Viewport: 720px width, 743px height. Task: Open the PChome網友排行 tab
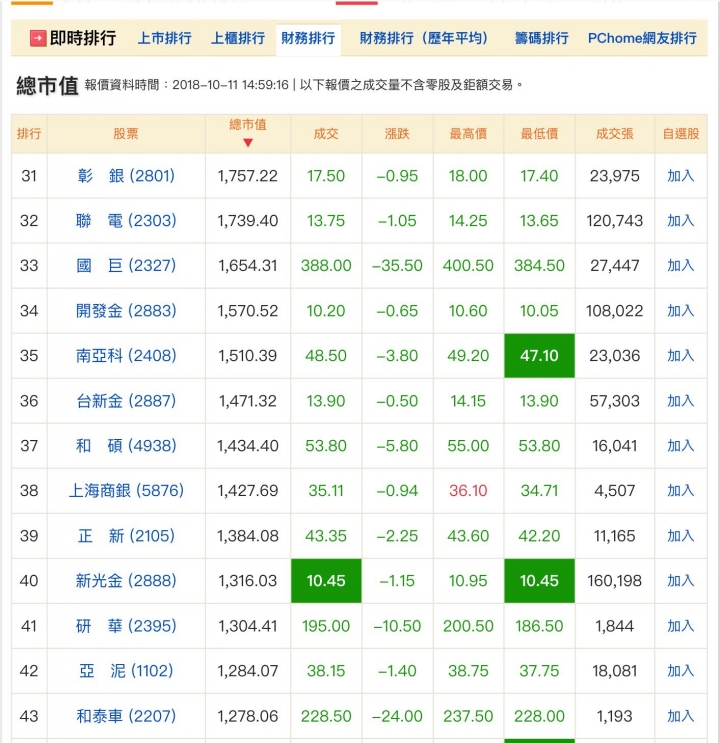[642, 38]
